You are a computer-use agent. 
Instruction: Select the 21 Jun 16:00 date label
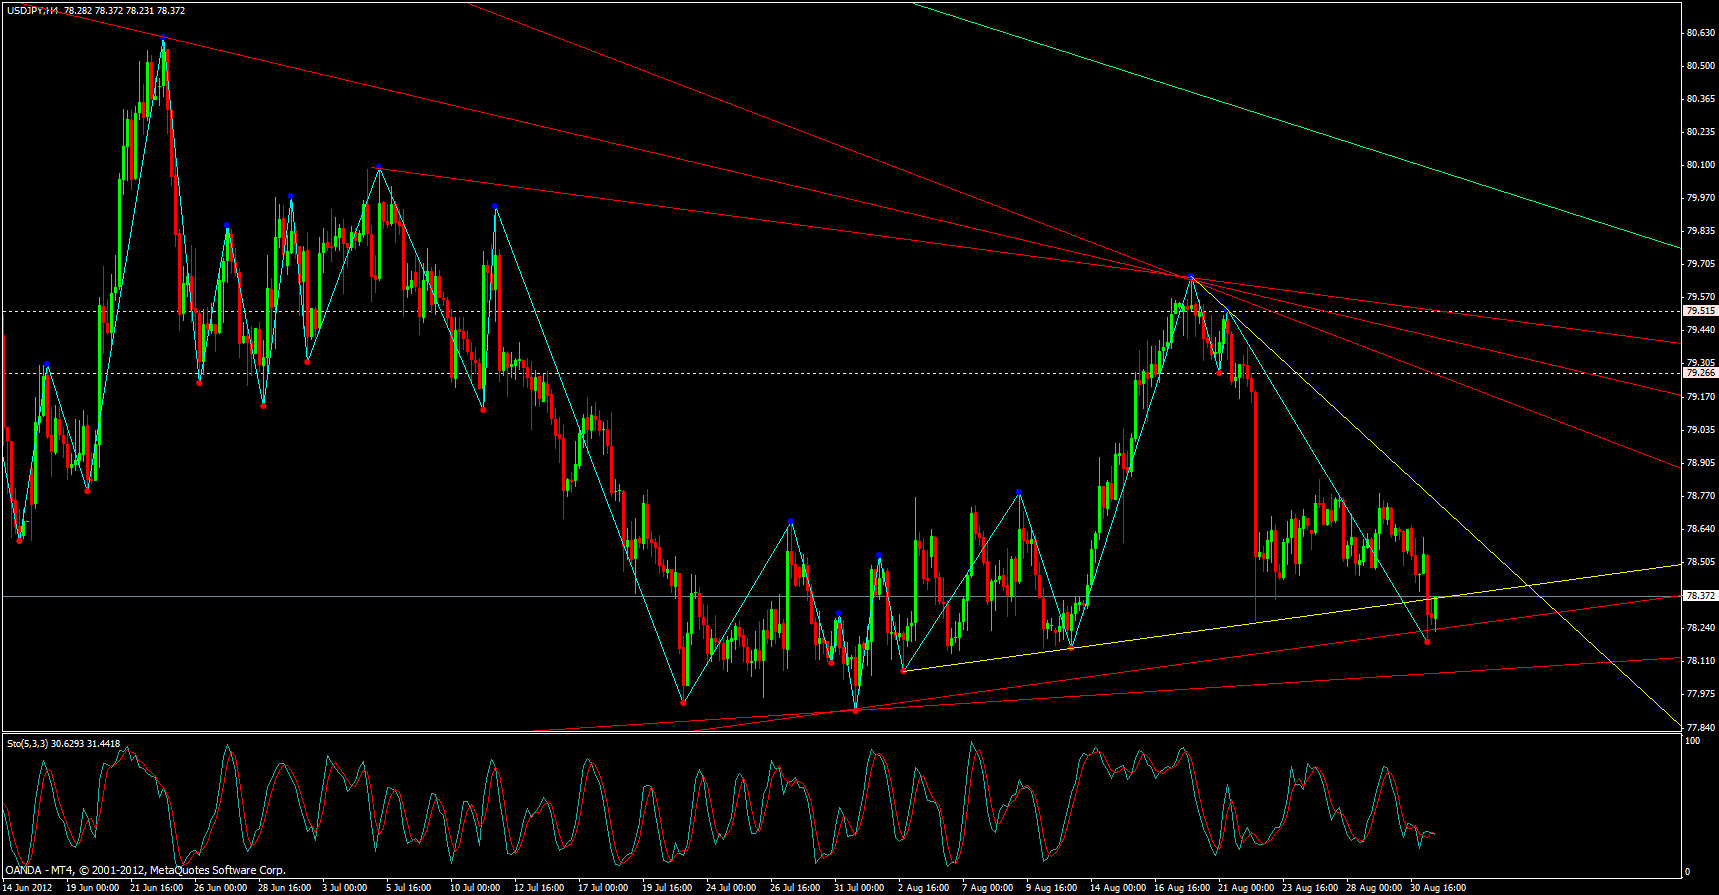pos(157,887)
